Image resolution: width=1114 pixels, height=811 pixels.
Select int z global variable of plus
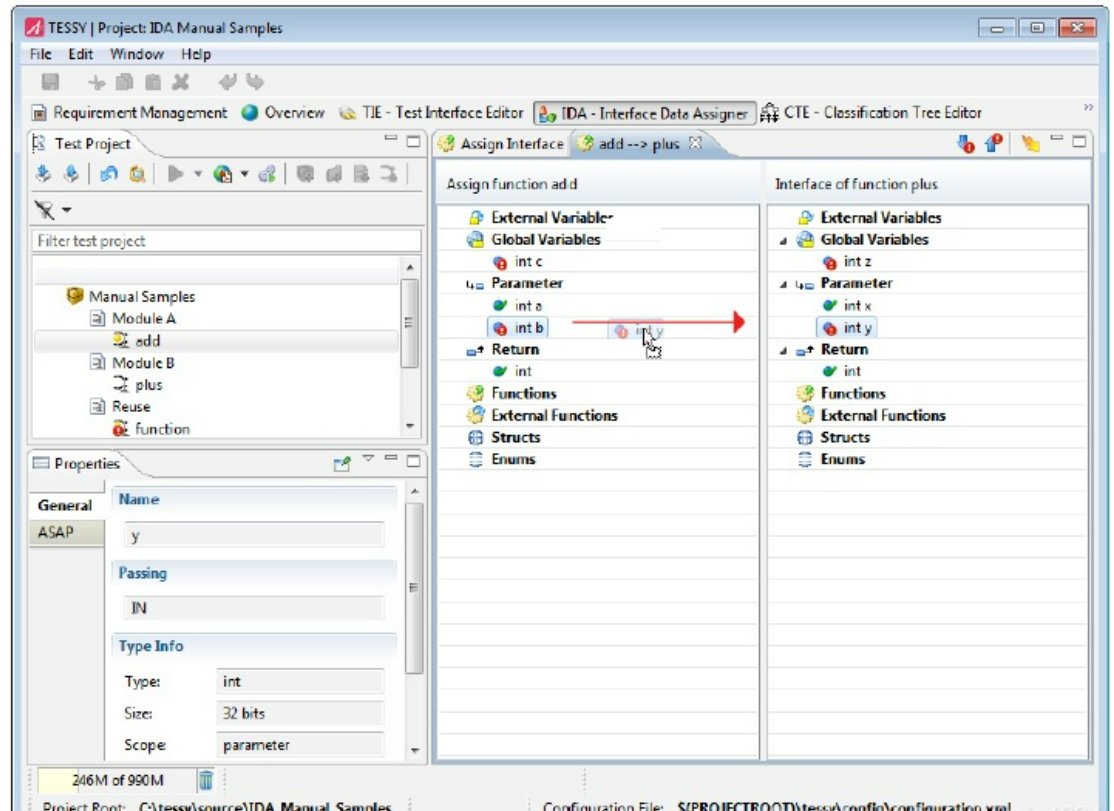click(846, 262)
